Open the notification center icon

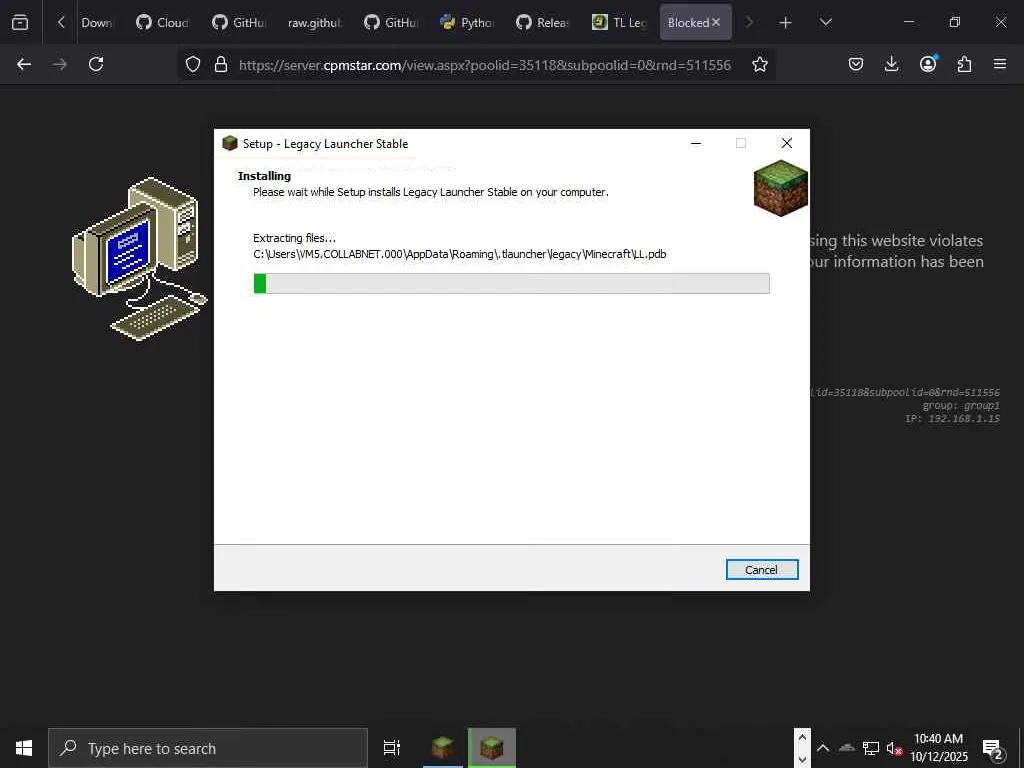coord(993,748)
